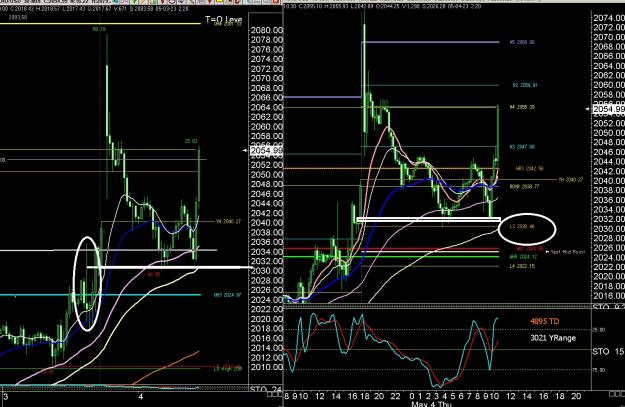Click 2010.00 on the left chart price axis
Viewport: 625px width, 407px height.
coord(267,367)
